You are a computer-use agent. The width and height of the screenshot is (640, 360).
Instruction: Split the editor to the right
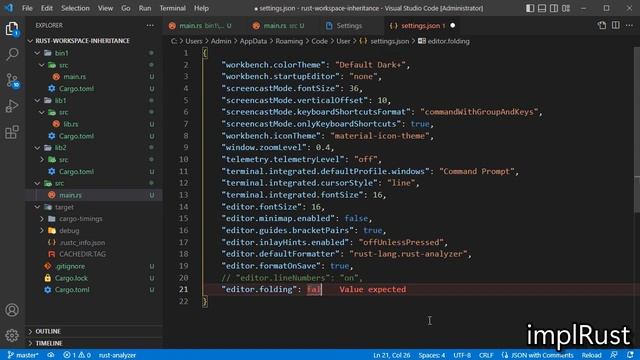pyautogui.click(x=616, y=25)
